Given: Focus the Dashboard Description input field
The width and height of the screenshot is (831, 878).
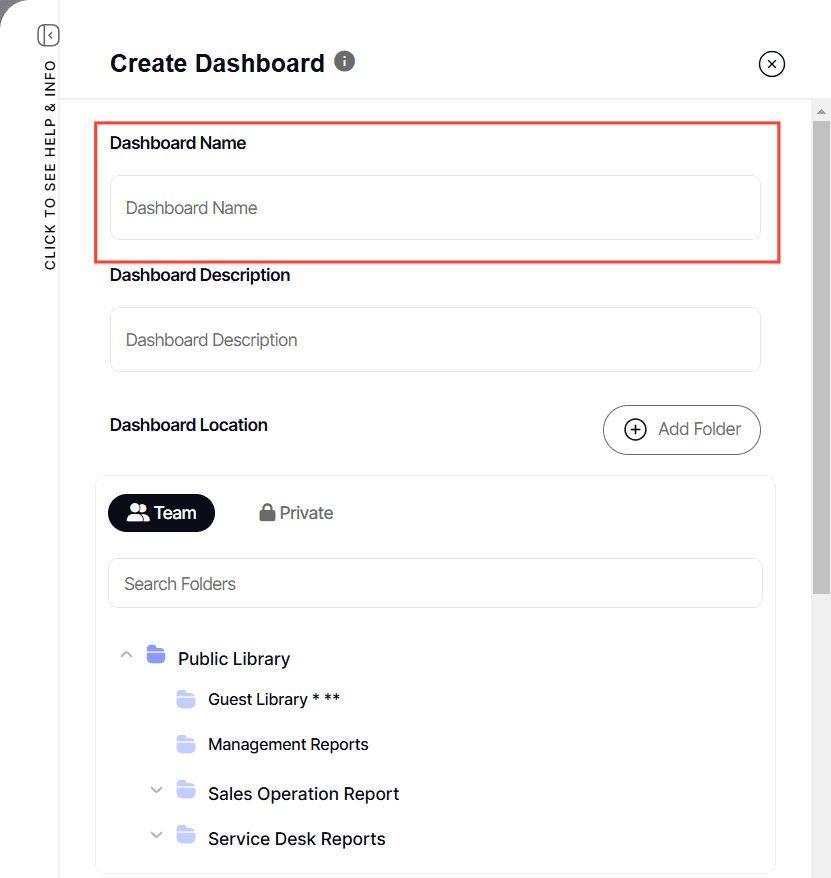Looking at the screenshot, I should point(435,340).
